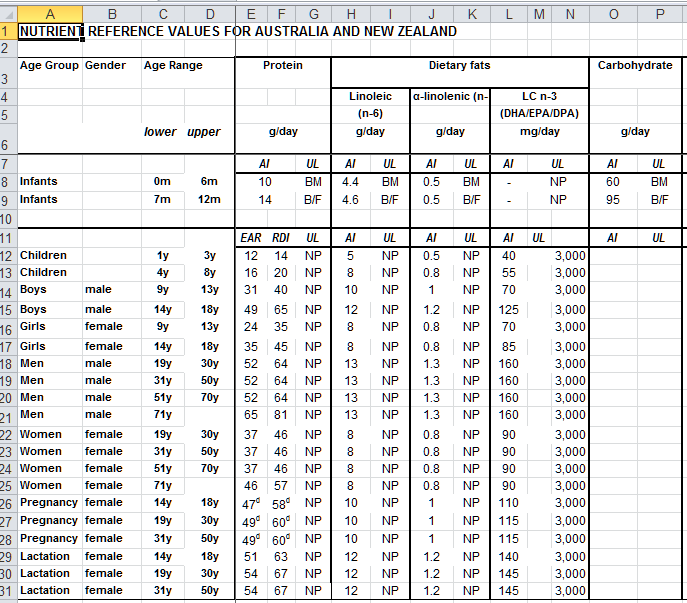Select row header 8

pyautogui.click(x=8, y=182)
